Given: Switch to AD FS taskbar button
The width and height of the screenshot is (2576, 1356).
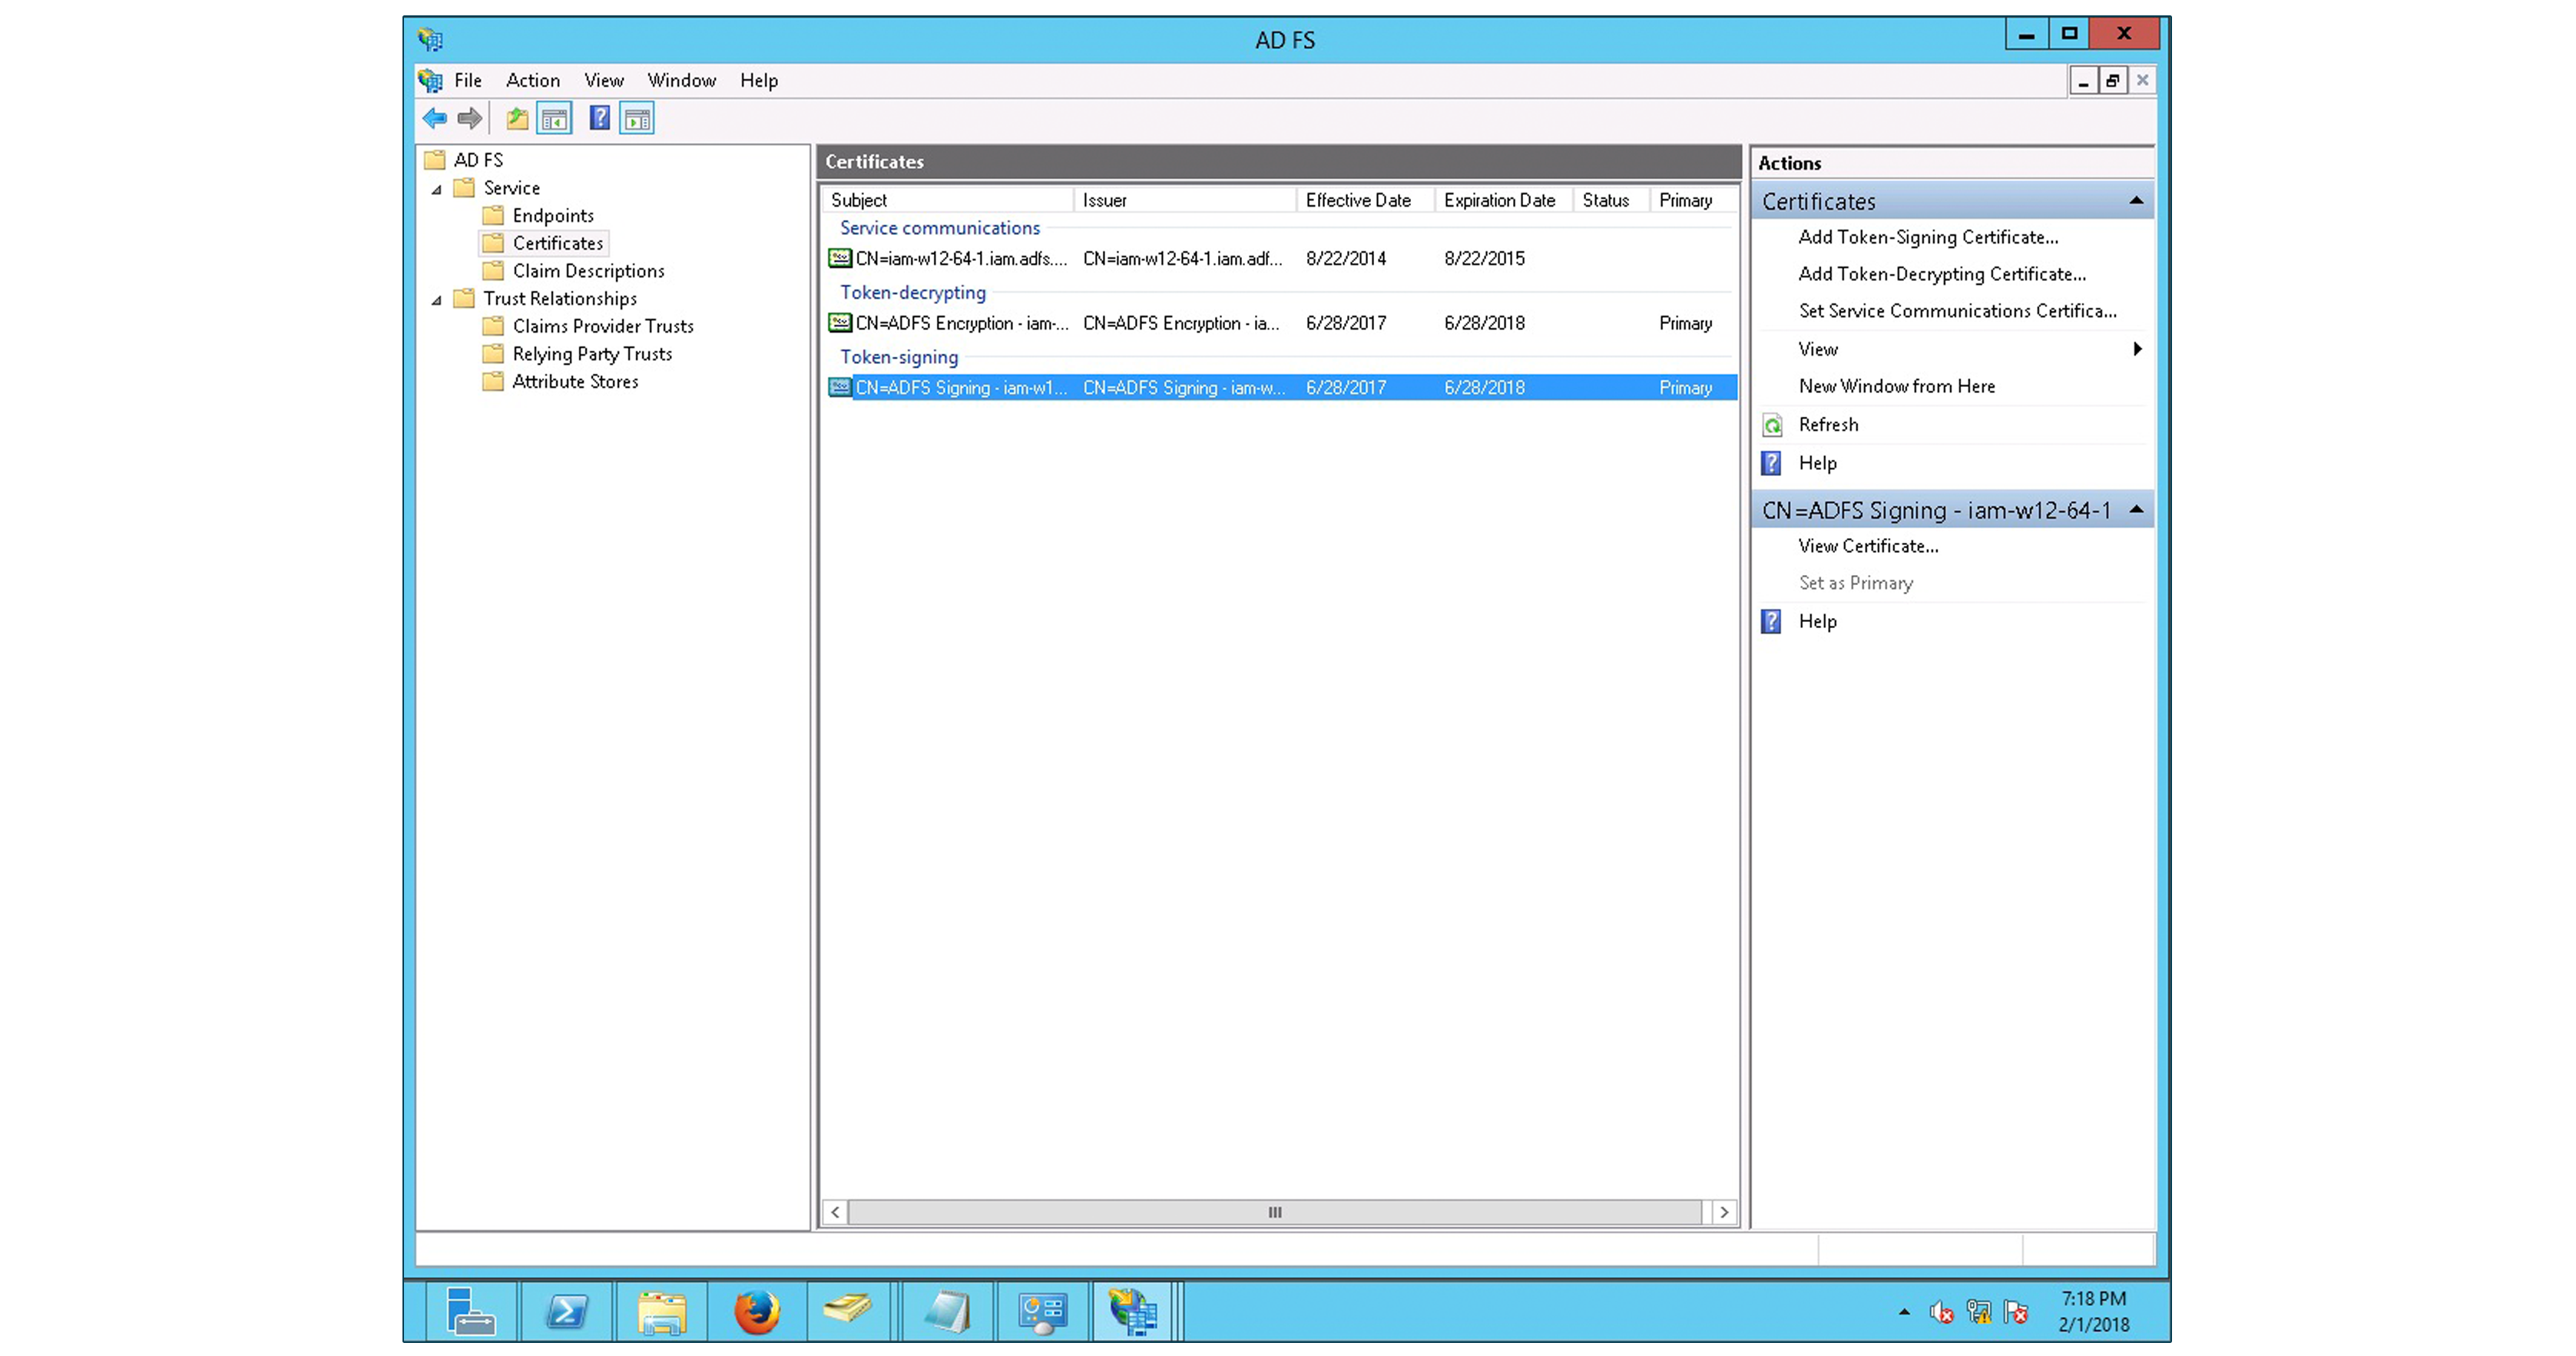Looking at the screenshot, I should pyautogui.click(x=1133, y=1311).
